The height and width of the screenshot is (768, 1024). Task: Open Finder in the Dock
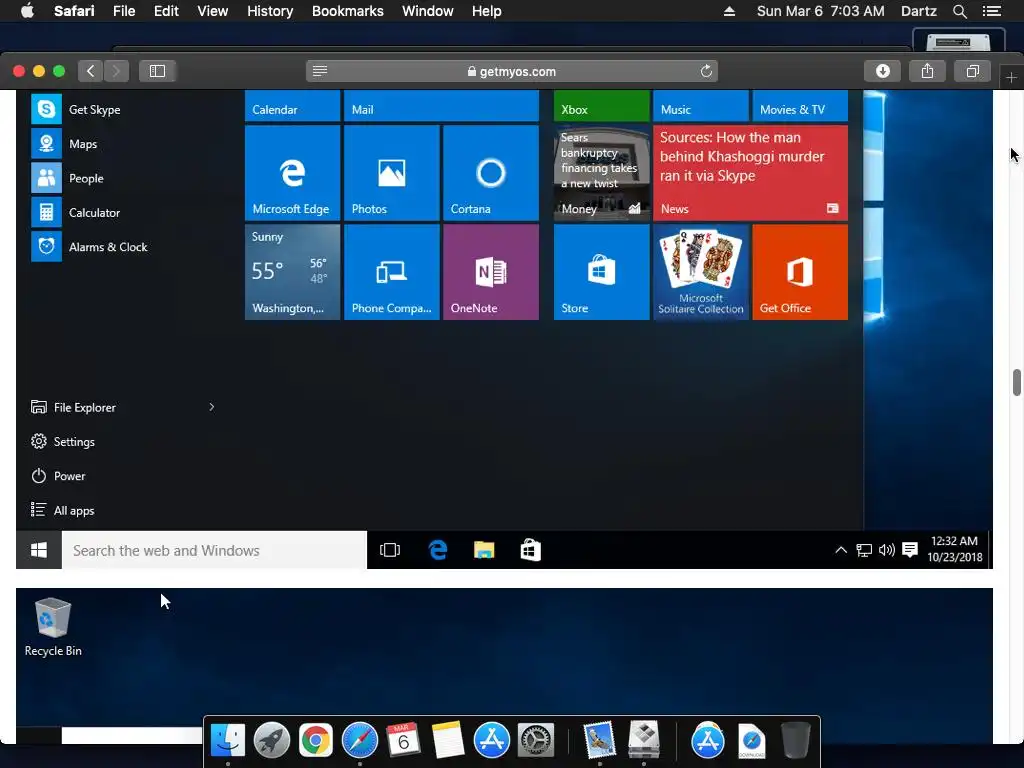tap(227, 740)
